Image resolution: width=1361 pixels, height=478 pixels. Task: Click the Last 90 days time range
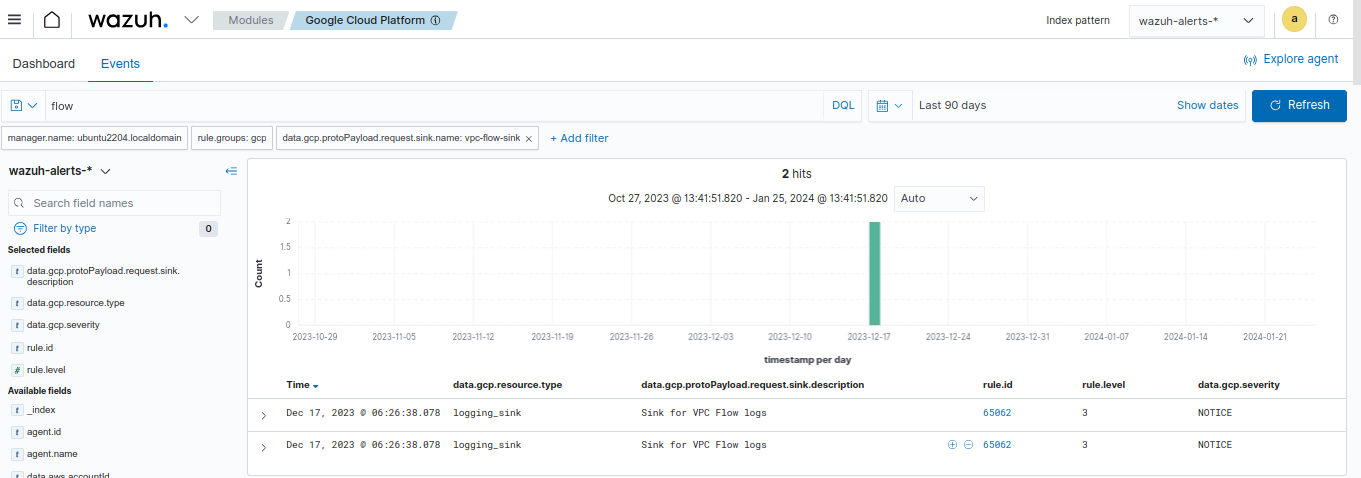(952, 105)
